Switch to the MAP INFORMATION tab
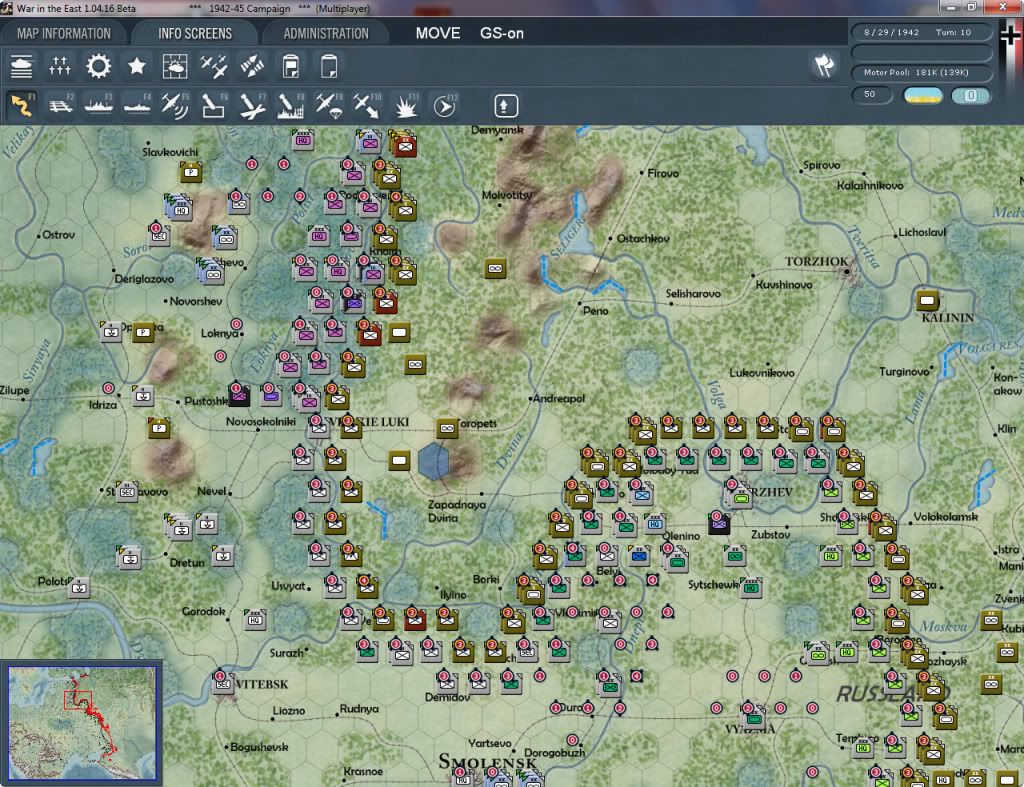The width and height of the screenshot is (1024, 787). point(63,33)
